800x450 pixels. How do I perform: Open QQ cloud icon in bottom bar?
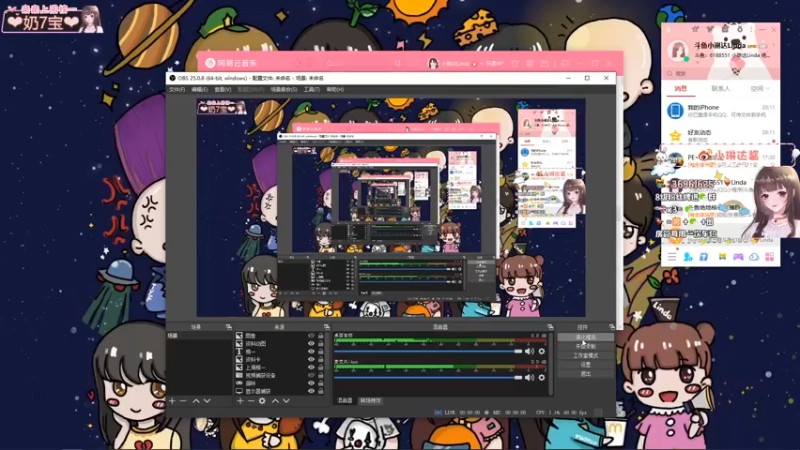tap(754, 257)
